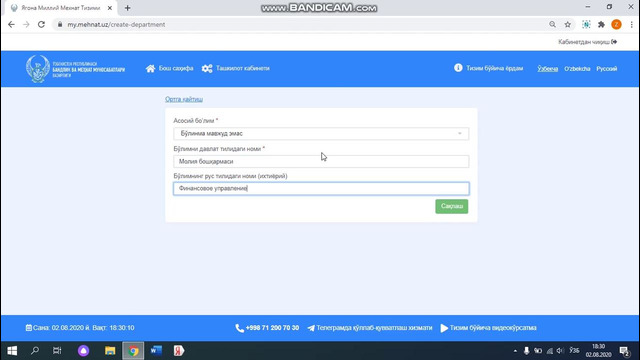The height and width of the screenshot is (360, 640).
Task: Switch to Chrome on taskbar
Action: (133, 351)
